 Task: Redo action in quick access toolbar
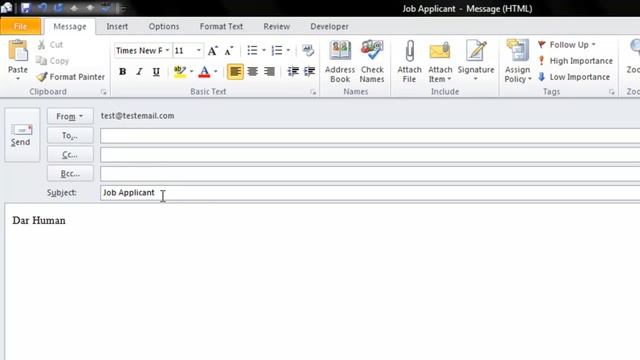pos(58,7)
